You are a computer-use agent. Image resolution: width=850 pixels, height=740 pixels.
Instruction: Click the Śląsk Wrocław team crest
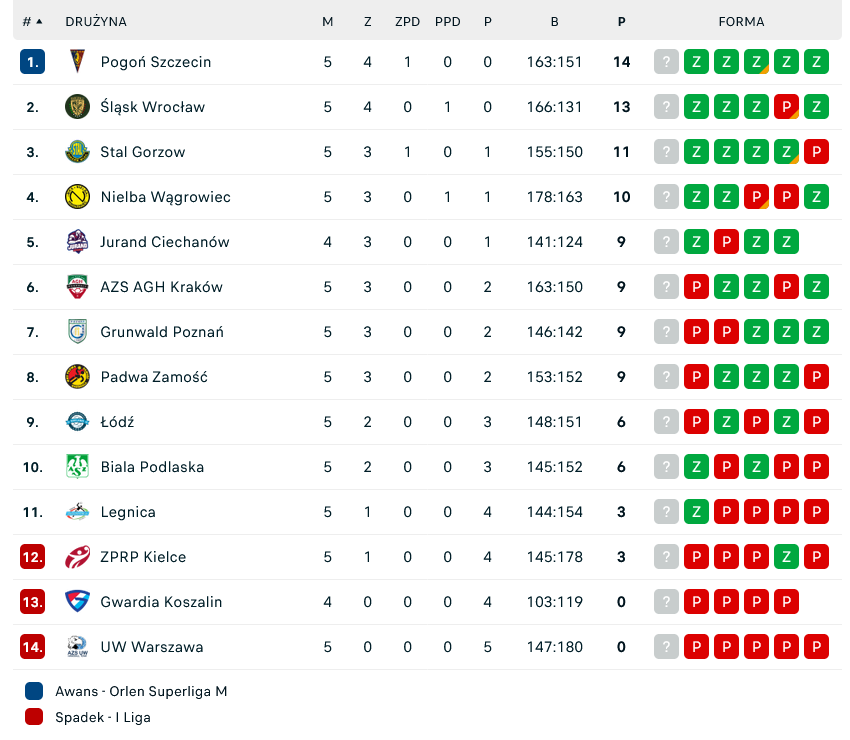[77, 107]
